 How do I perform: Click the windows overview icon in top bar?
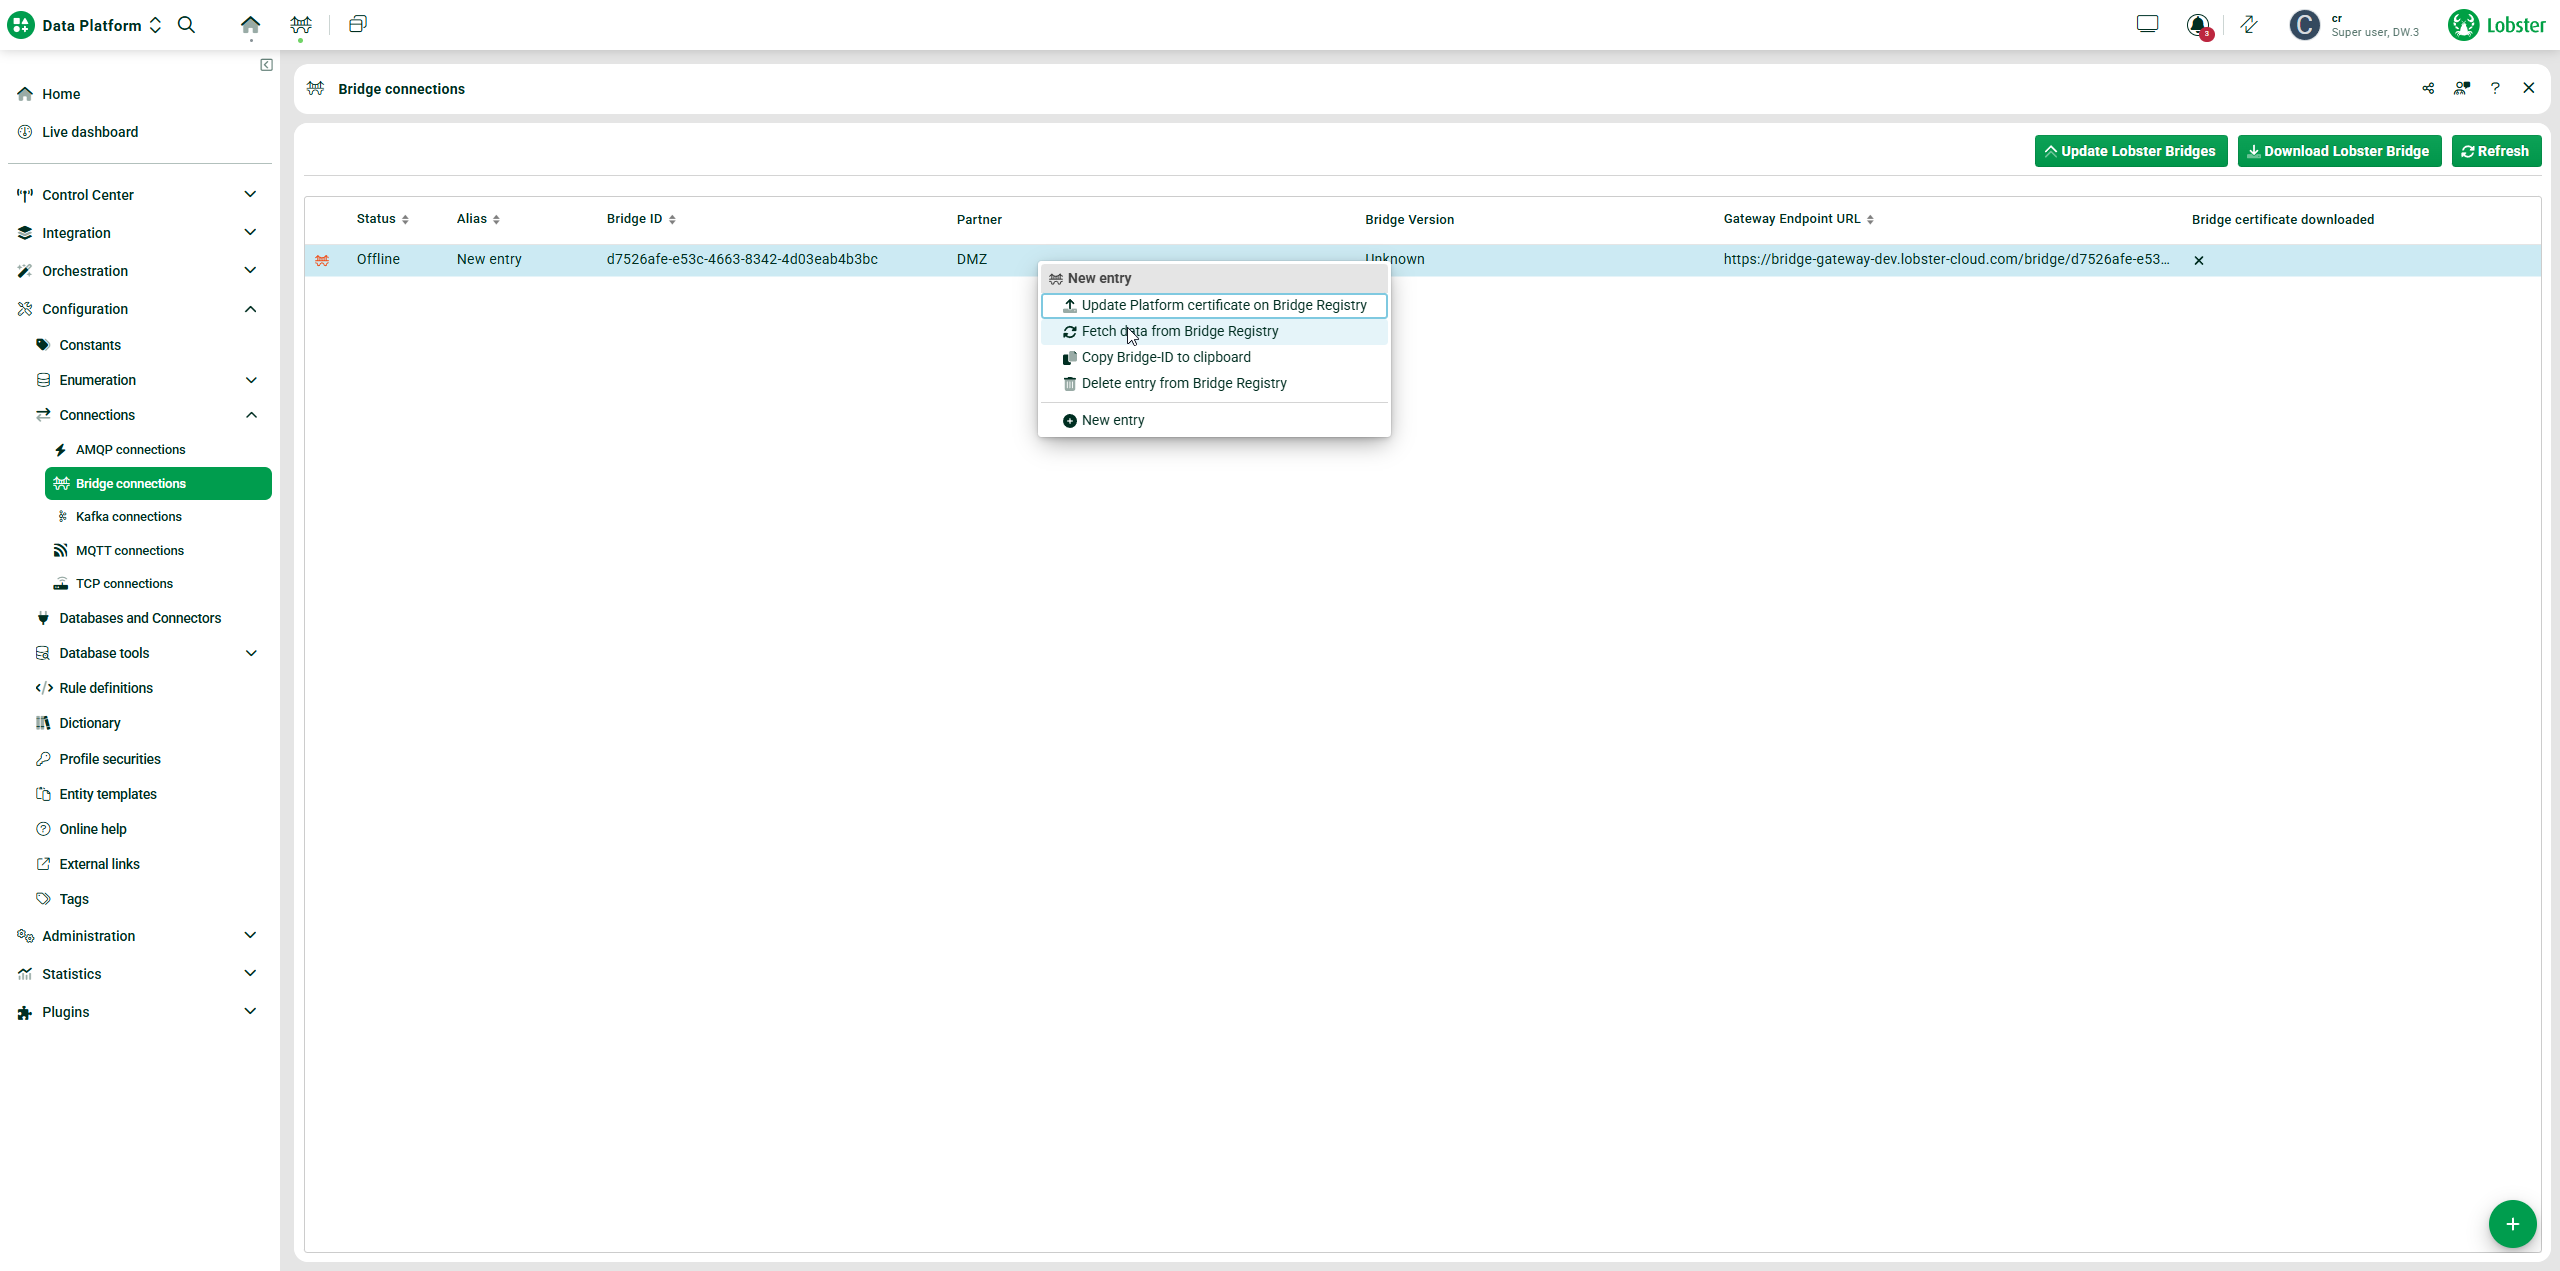point(357,25)
